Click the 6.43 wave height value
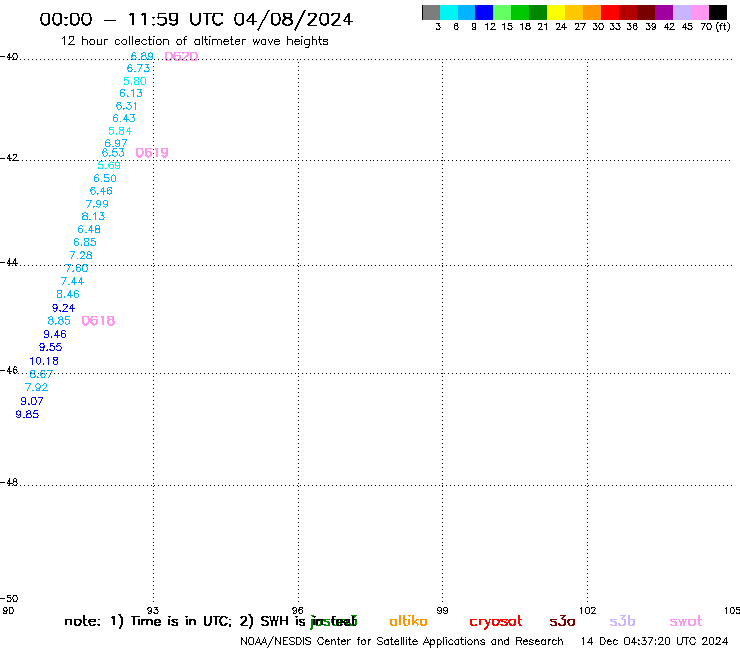Viewport: 740px width, 650px height. coord(124,118)
